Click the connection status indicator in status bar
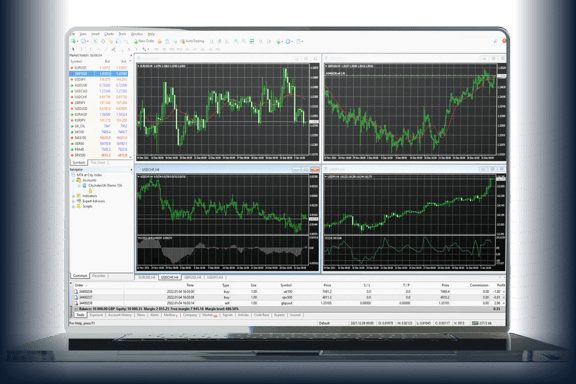576x384 pixels. pyautogui.click(x=482, y=323)
